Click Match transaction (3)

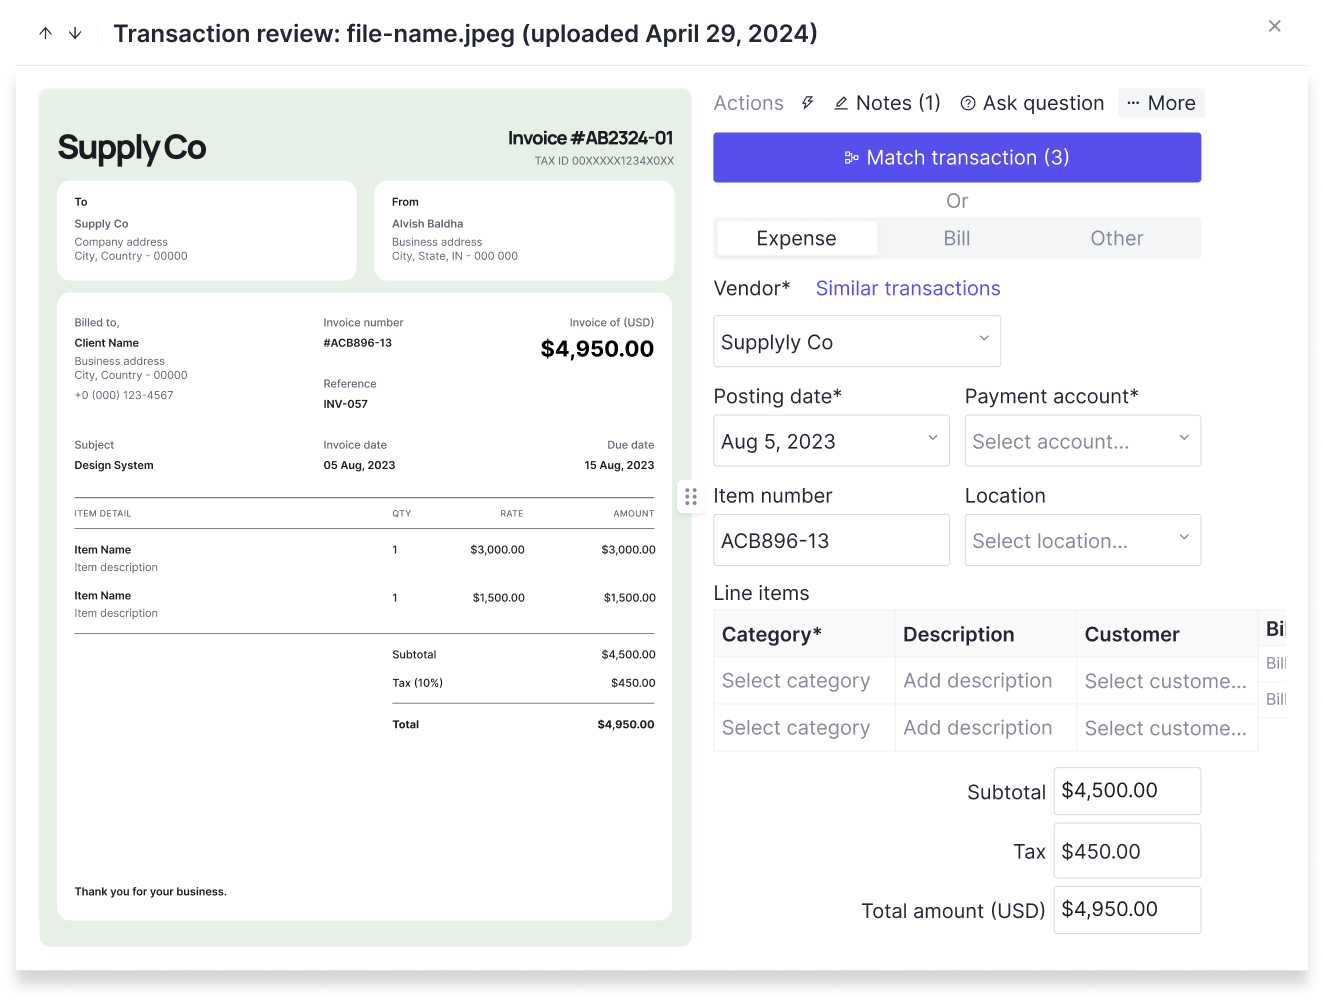[956, 157]
